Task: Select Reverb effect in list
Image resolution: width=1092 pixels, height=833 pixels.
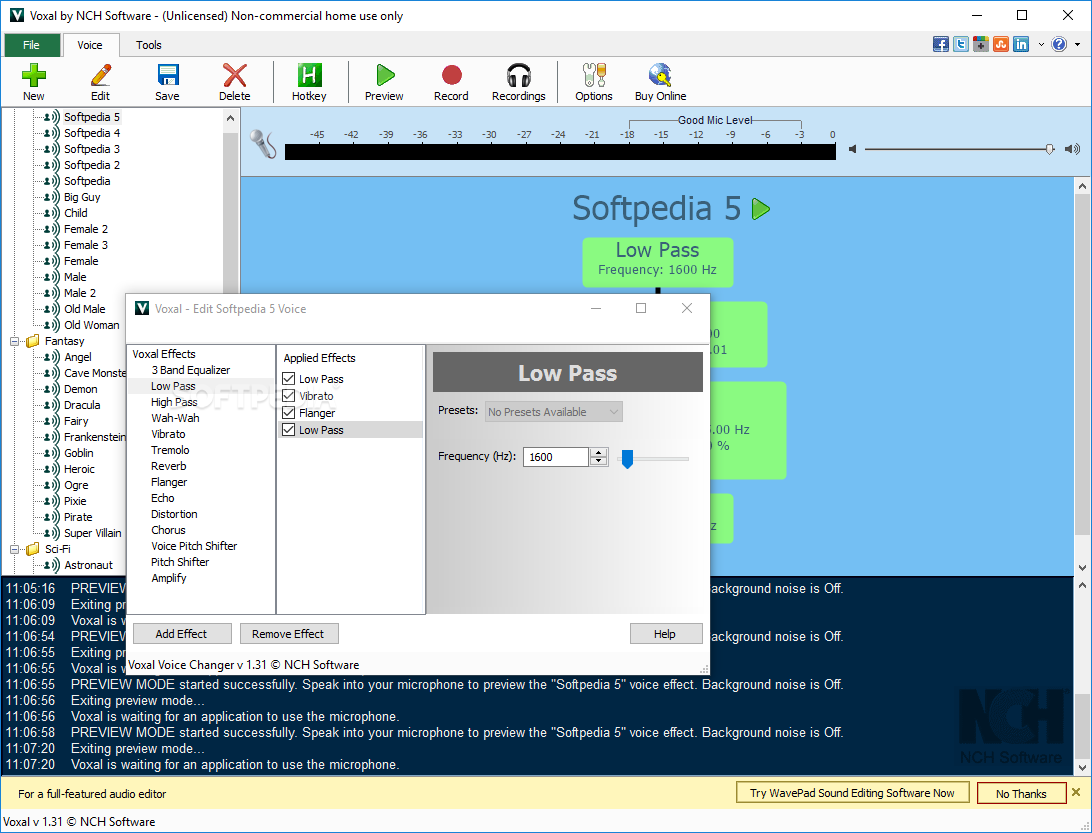Action: coord(169,466)
